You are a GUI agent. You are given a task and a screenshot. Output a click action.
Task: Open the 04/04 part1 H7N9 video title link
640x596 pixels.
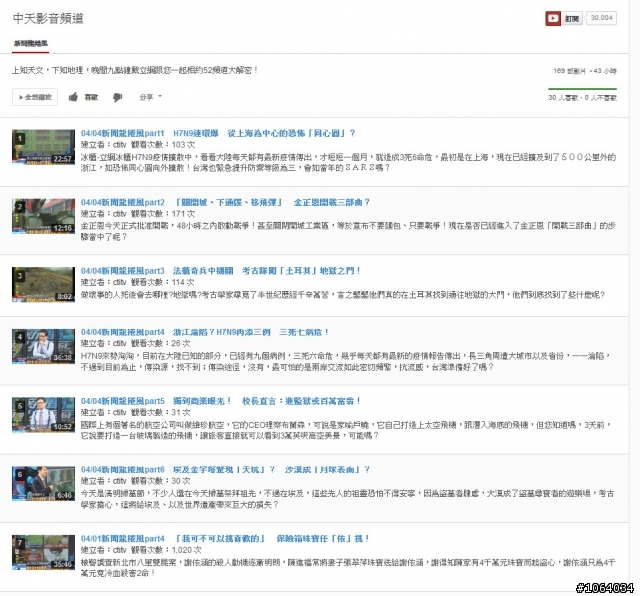(x=218, y=133)
